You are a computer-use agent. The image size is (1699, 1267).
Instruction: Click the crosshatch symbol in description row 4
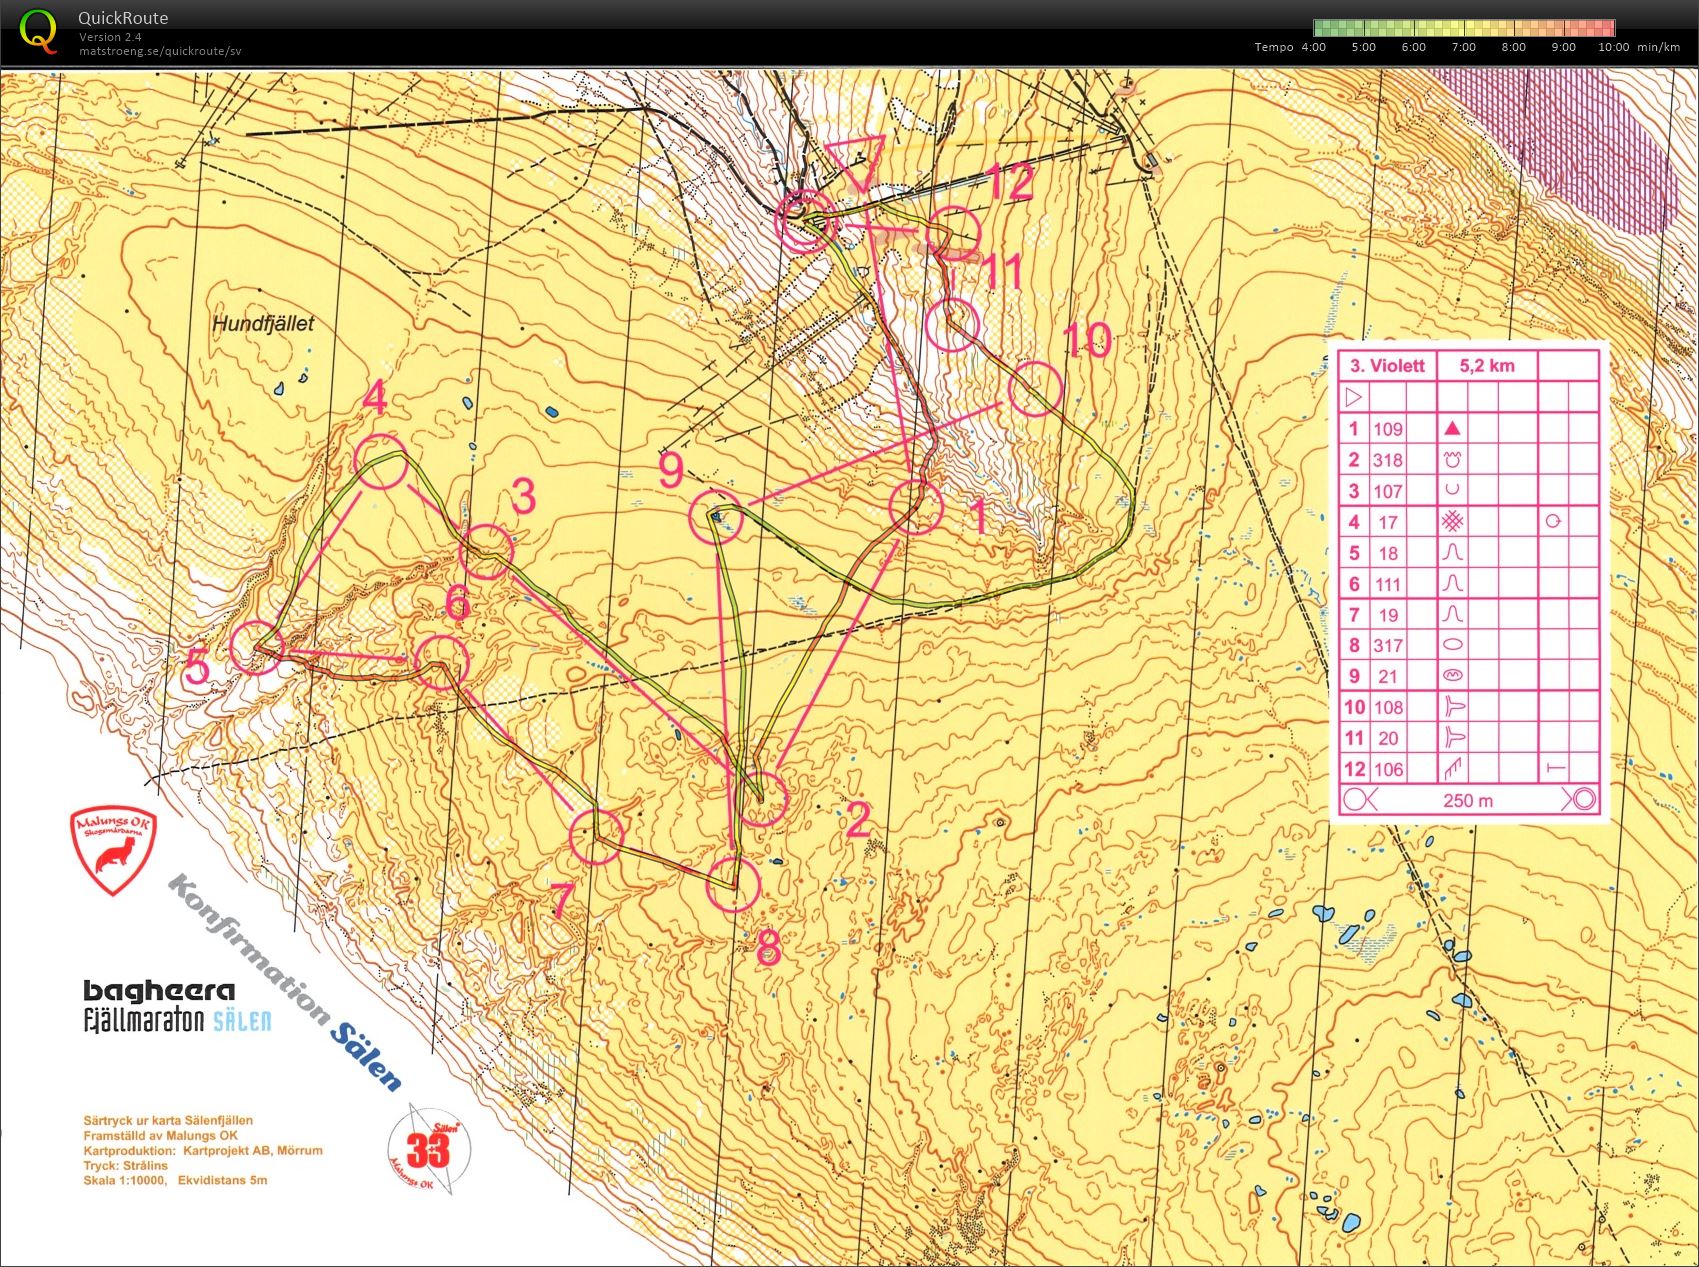[1452, 521]
